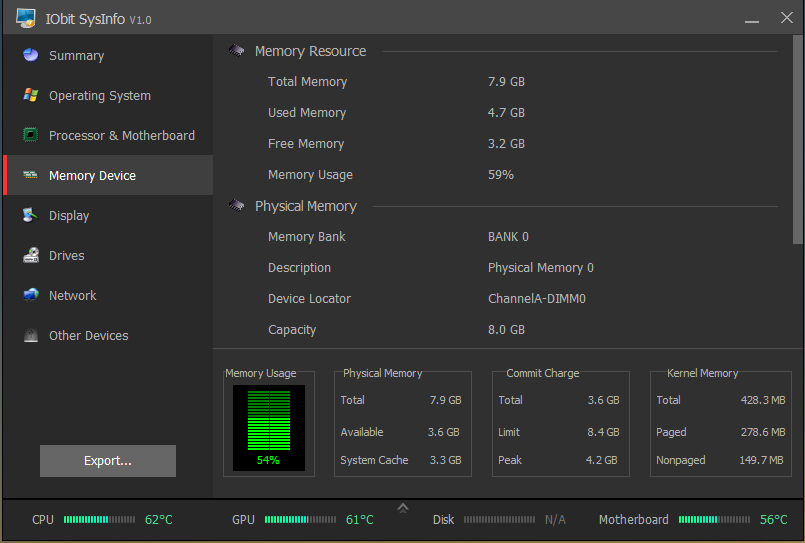Click the Commit Charge Peak 4.2 GB value
The width and height of the screenshot is (805, 543).
point(602,460)
